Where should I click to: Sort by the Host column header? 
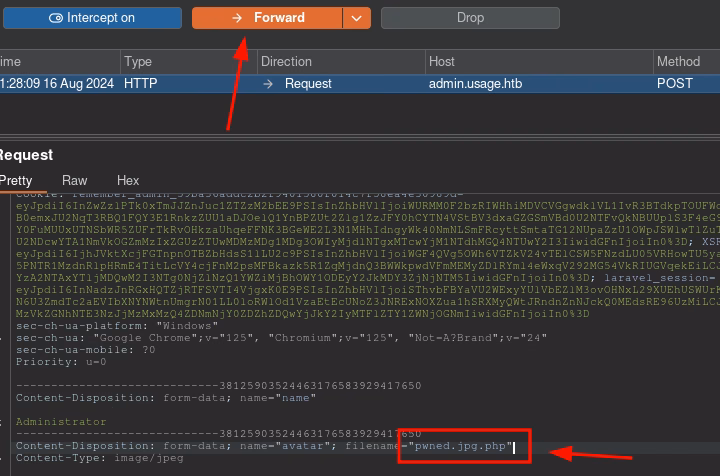pos(539,62)
